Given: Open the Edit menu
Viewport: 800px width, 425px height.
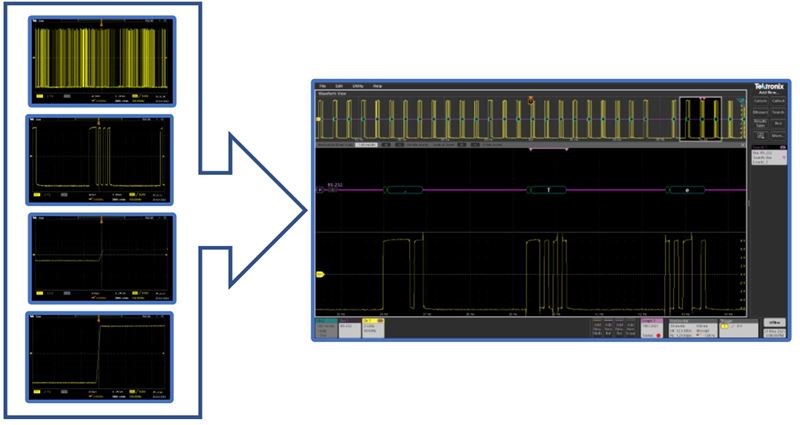Looking at the screenshot, I should tap(340, 87).
